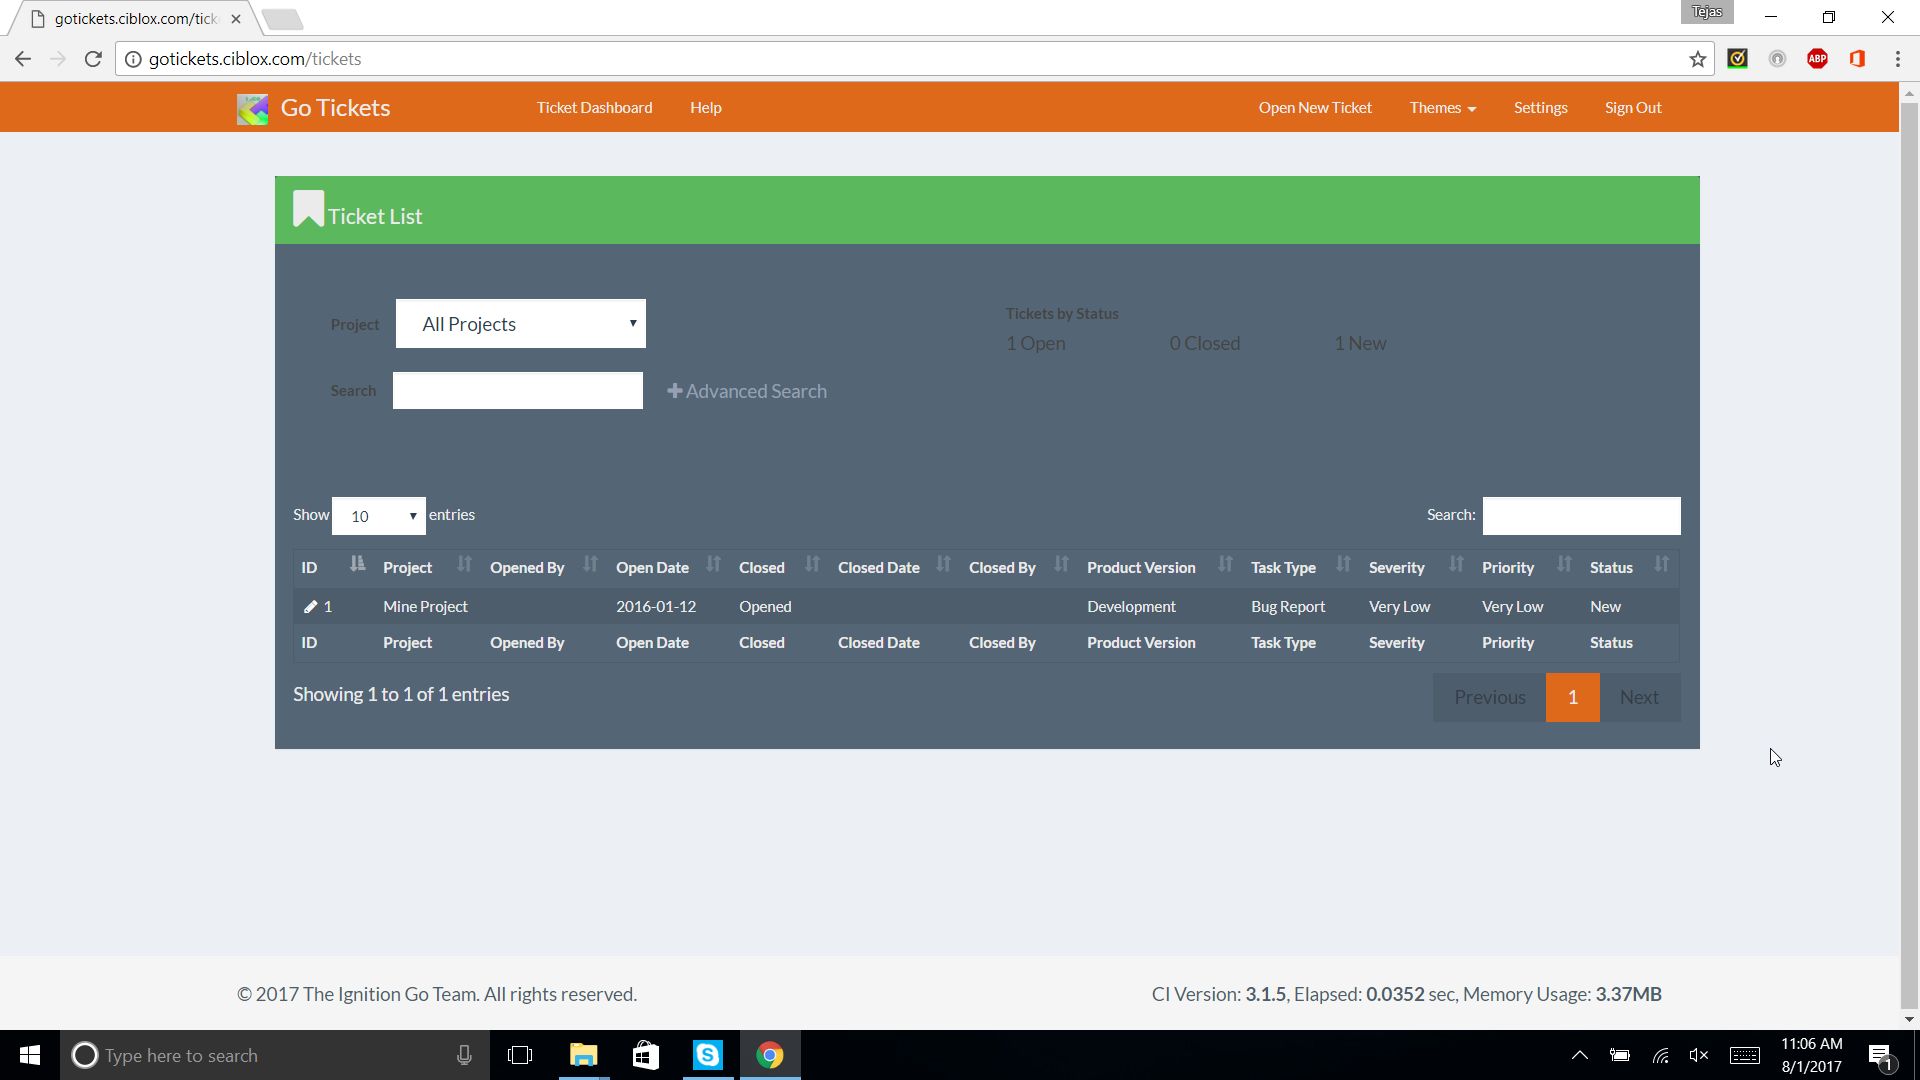Open the Help menu item
The height and width of the screenshot is (1080, 1920).
[705, 108]
